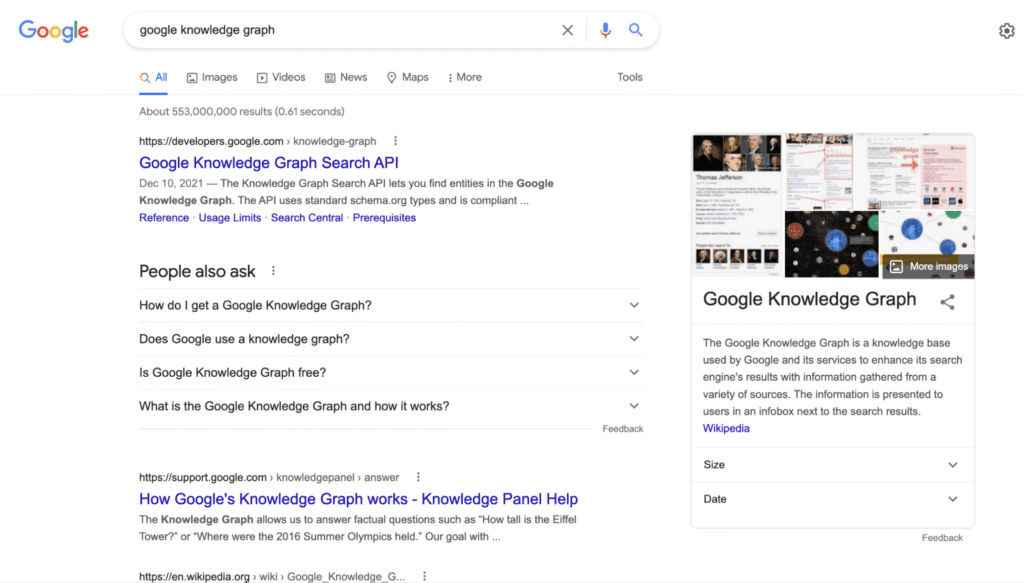Expand 'Does Google use a knowledge graph?'
Screen dimensions: 1024x583
634,338
